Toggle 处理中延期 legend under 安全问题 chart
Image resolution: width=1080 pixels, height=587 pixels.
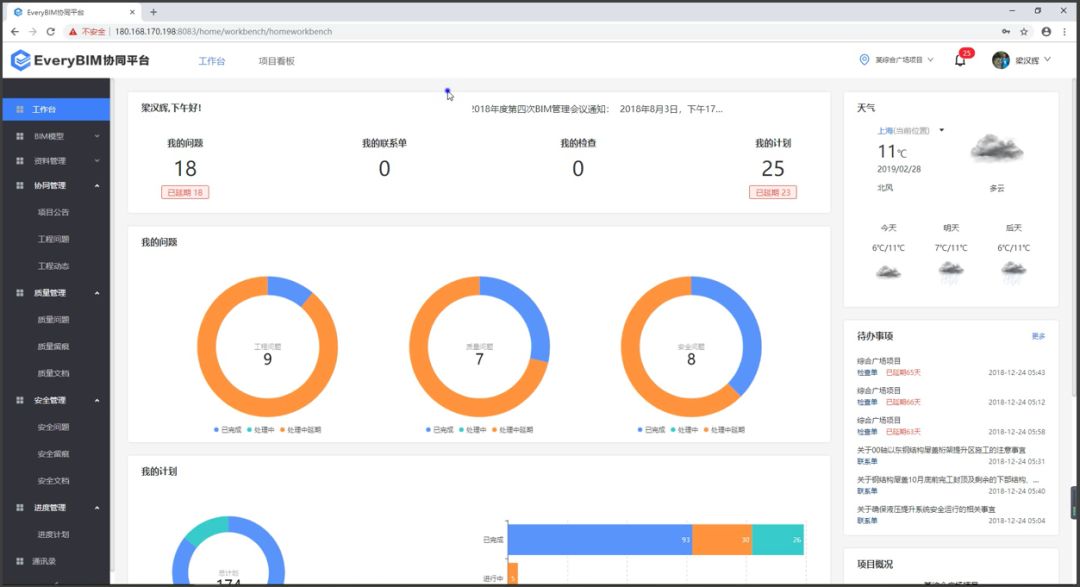pyautogui.click(x=724, y=430)
